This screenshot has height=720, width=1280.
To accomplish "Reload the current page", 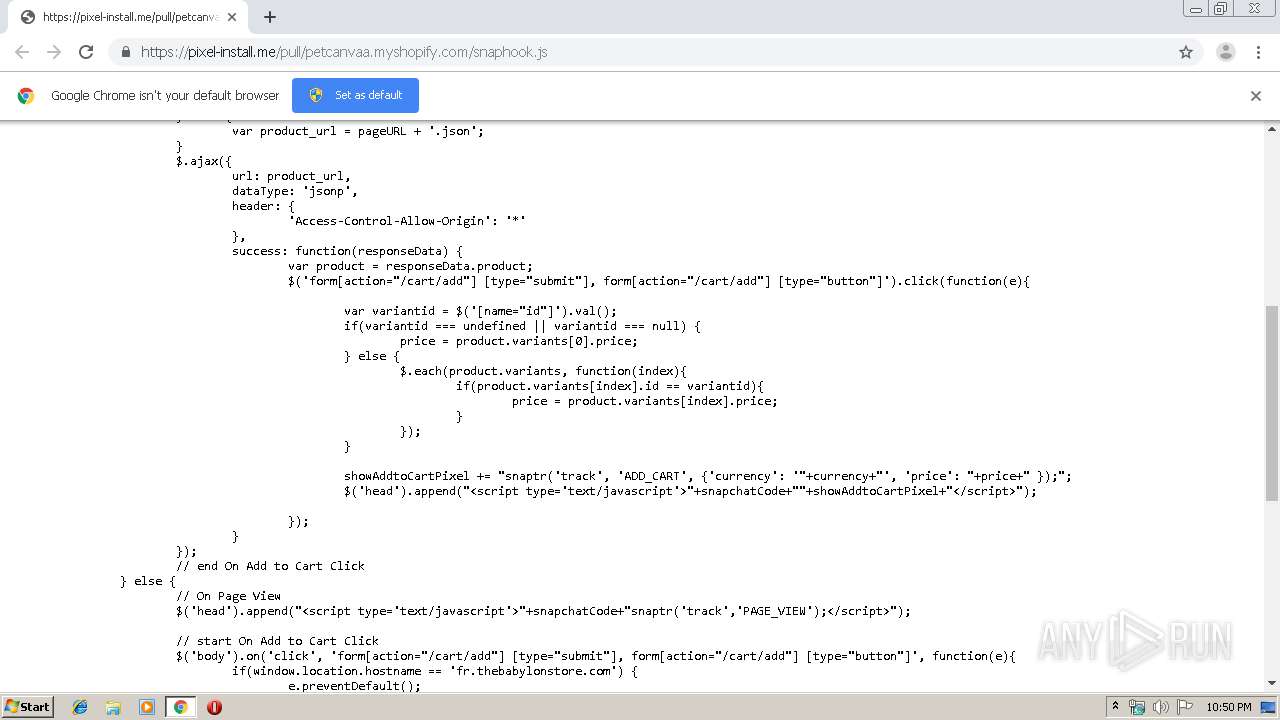I will coord(86,52).
